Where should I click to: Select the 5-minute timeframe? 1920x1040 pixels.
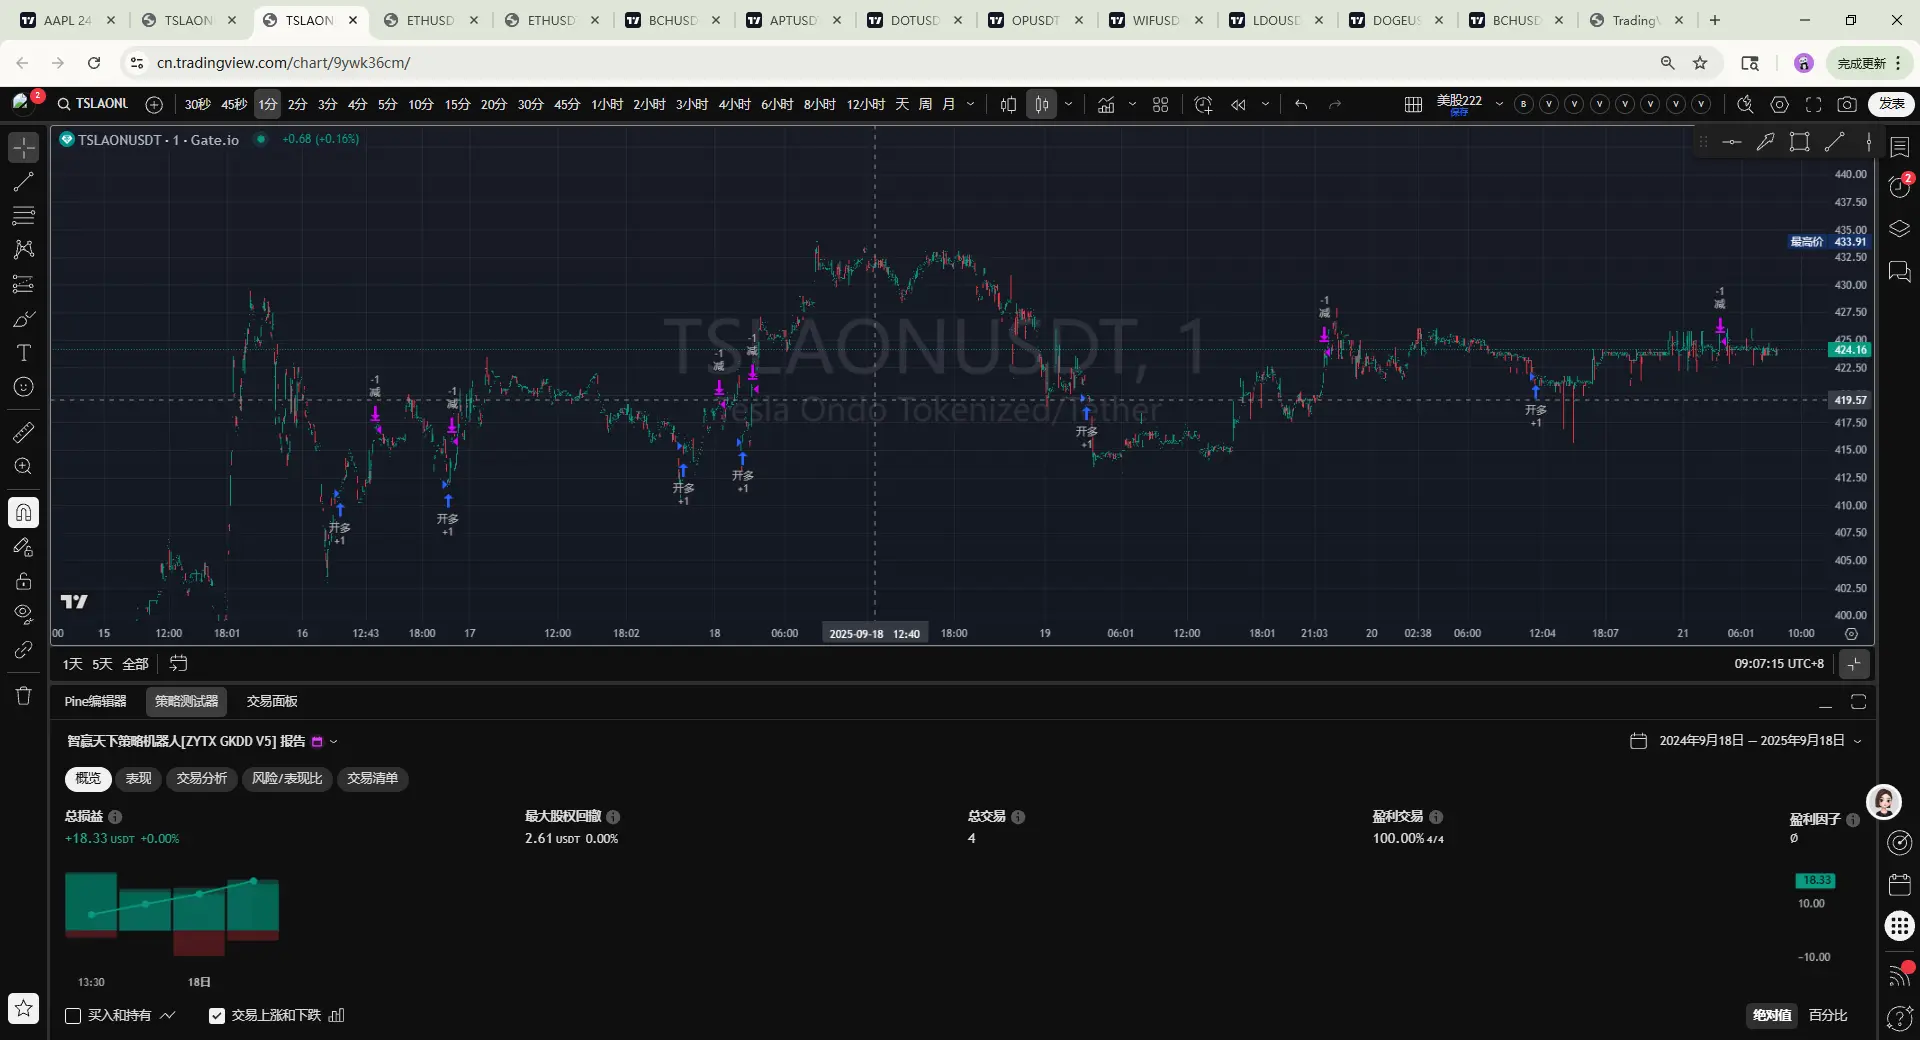[x=388, y=104]
